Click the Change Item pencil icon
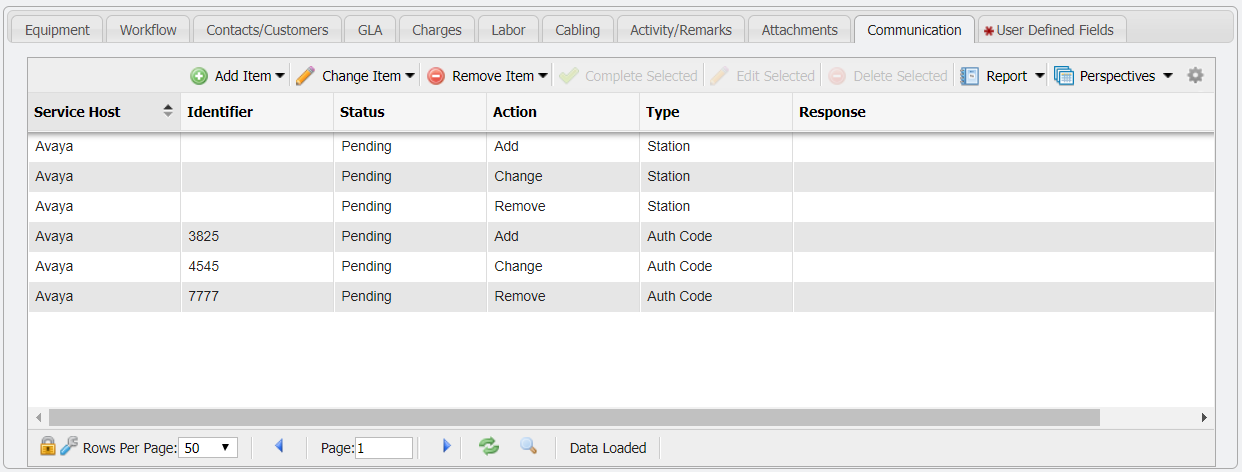 305,76
